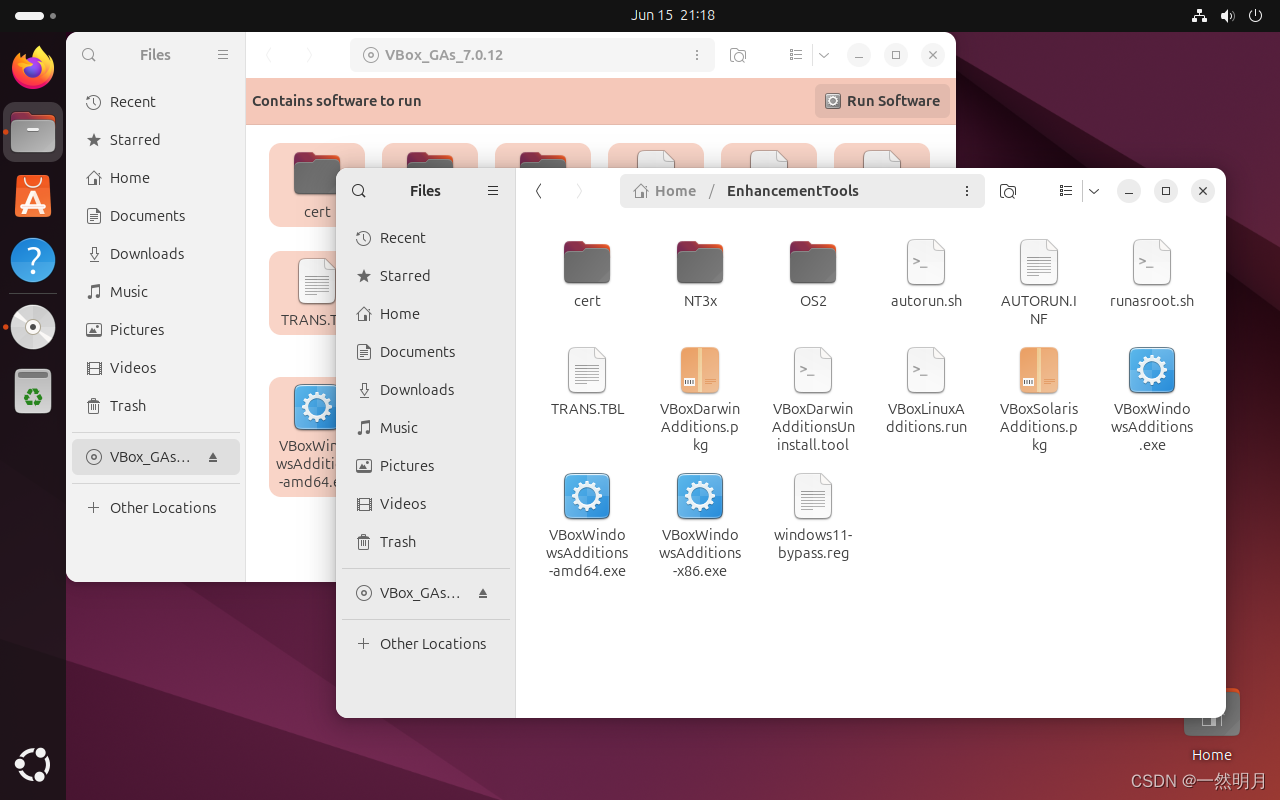
Task: Open the mounted disc icon in dock
Action: (33, 326)
